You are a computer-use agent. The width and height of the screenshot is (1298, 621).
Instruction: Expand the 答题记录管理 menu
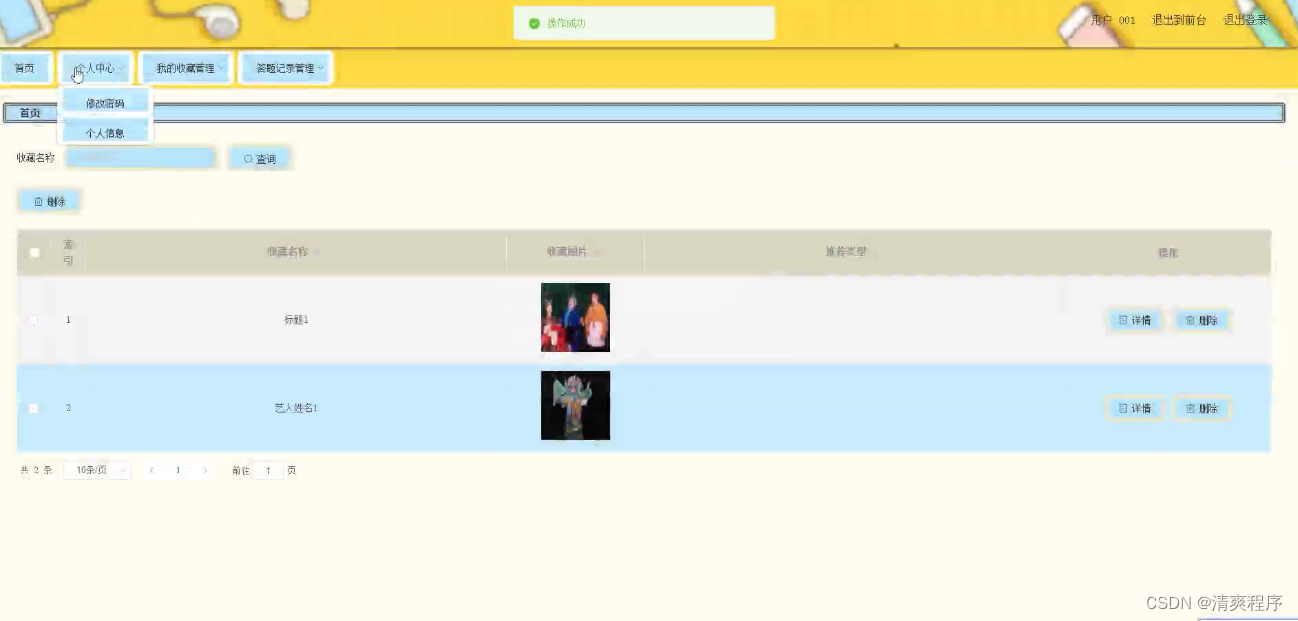(286, 68)
